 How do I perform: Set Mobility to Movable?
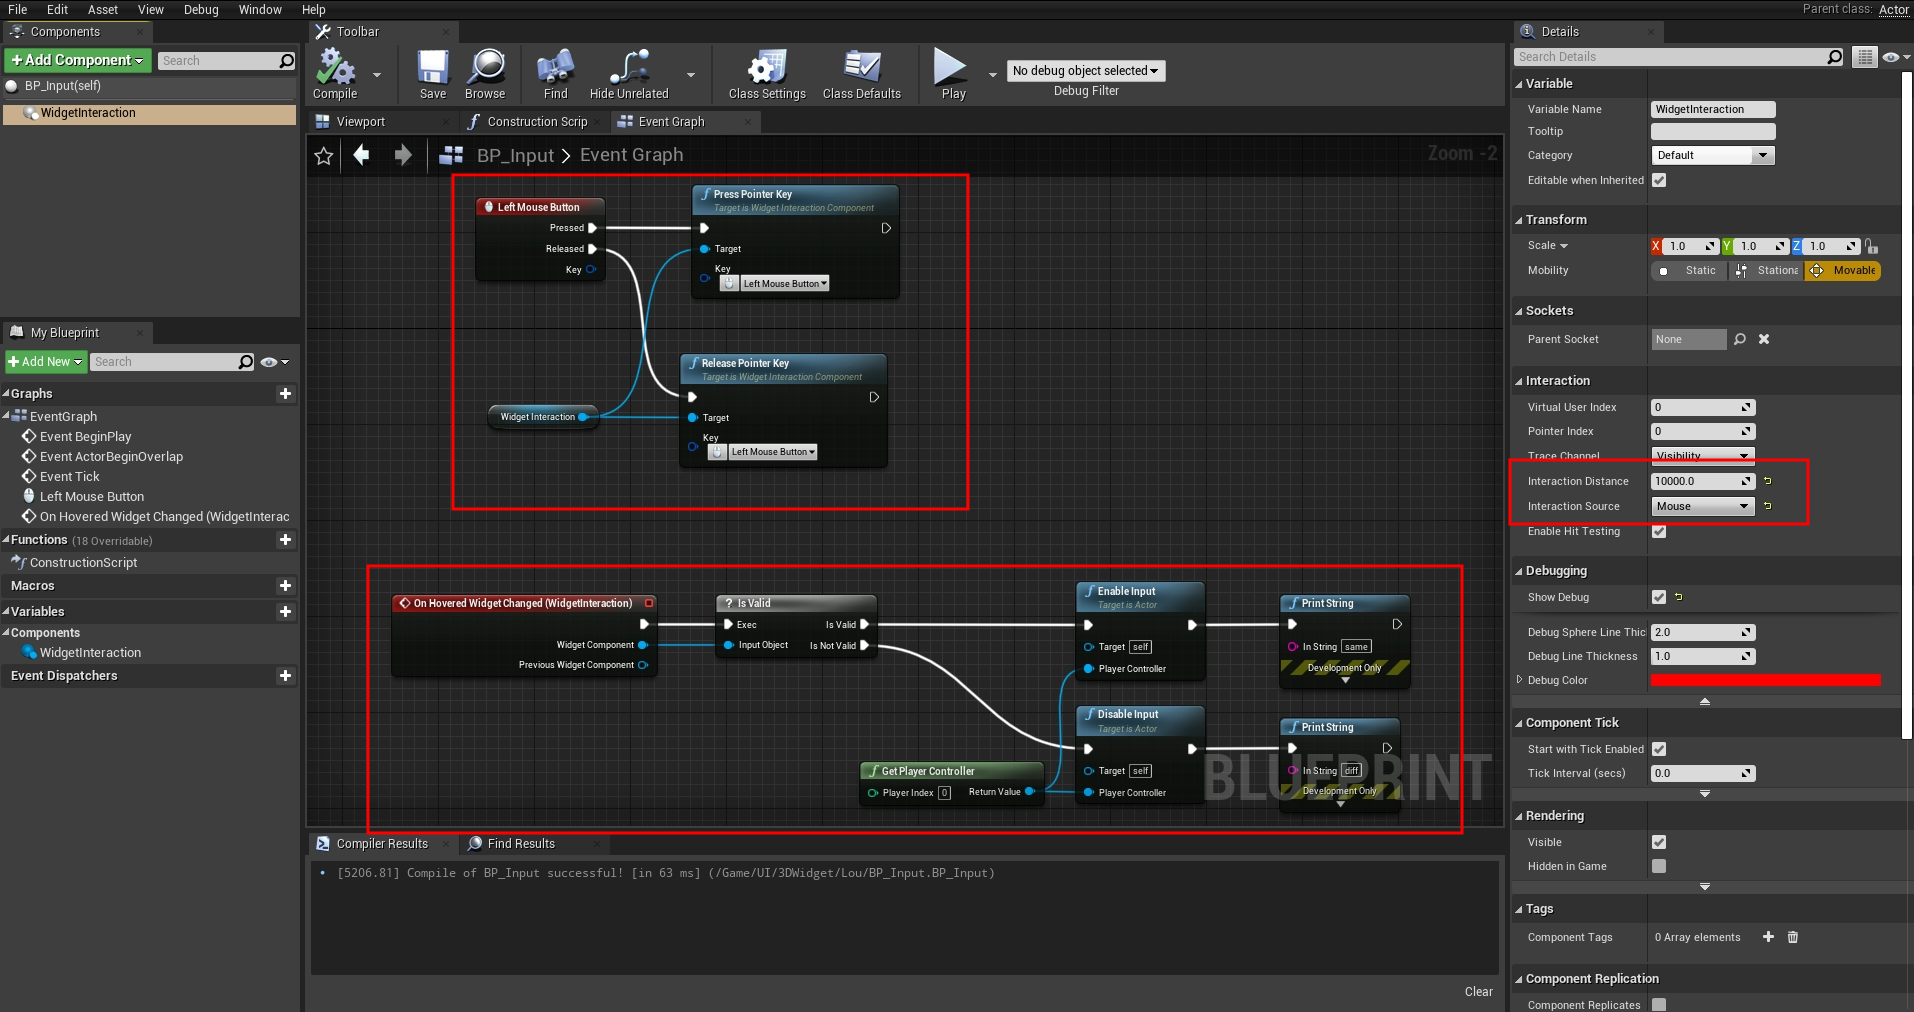(x=1843, y=271)
